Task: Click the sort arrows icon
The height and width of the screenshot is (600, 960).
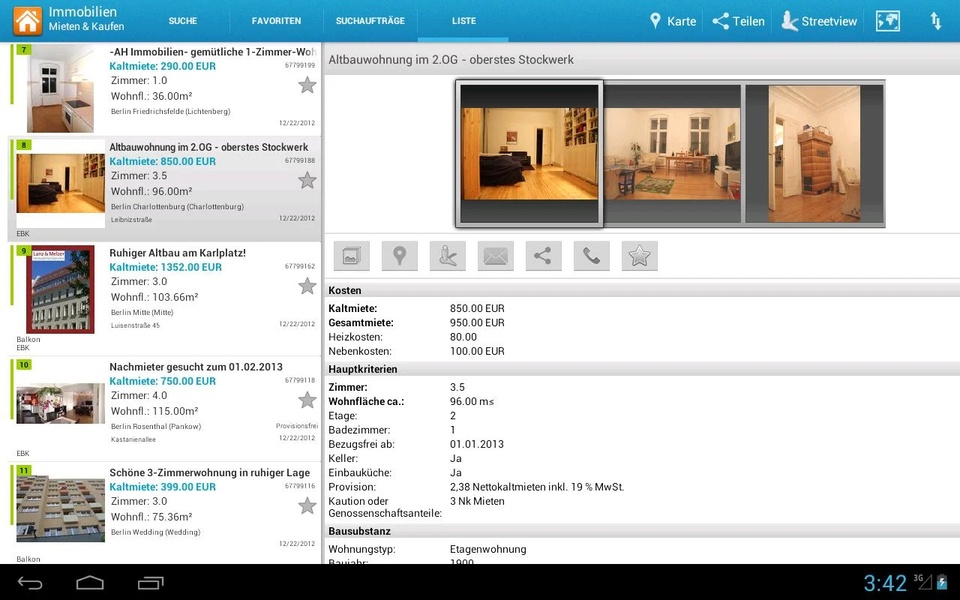Action: (936, 21)
